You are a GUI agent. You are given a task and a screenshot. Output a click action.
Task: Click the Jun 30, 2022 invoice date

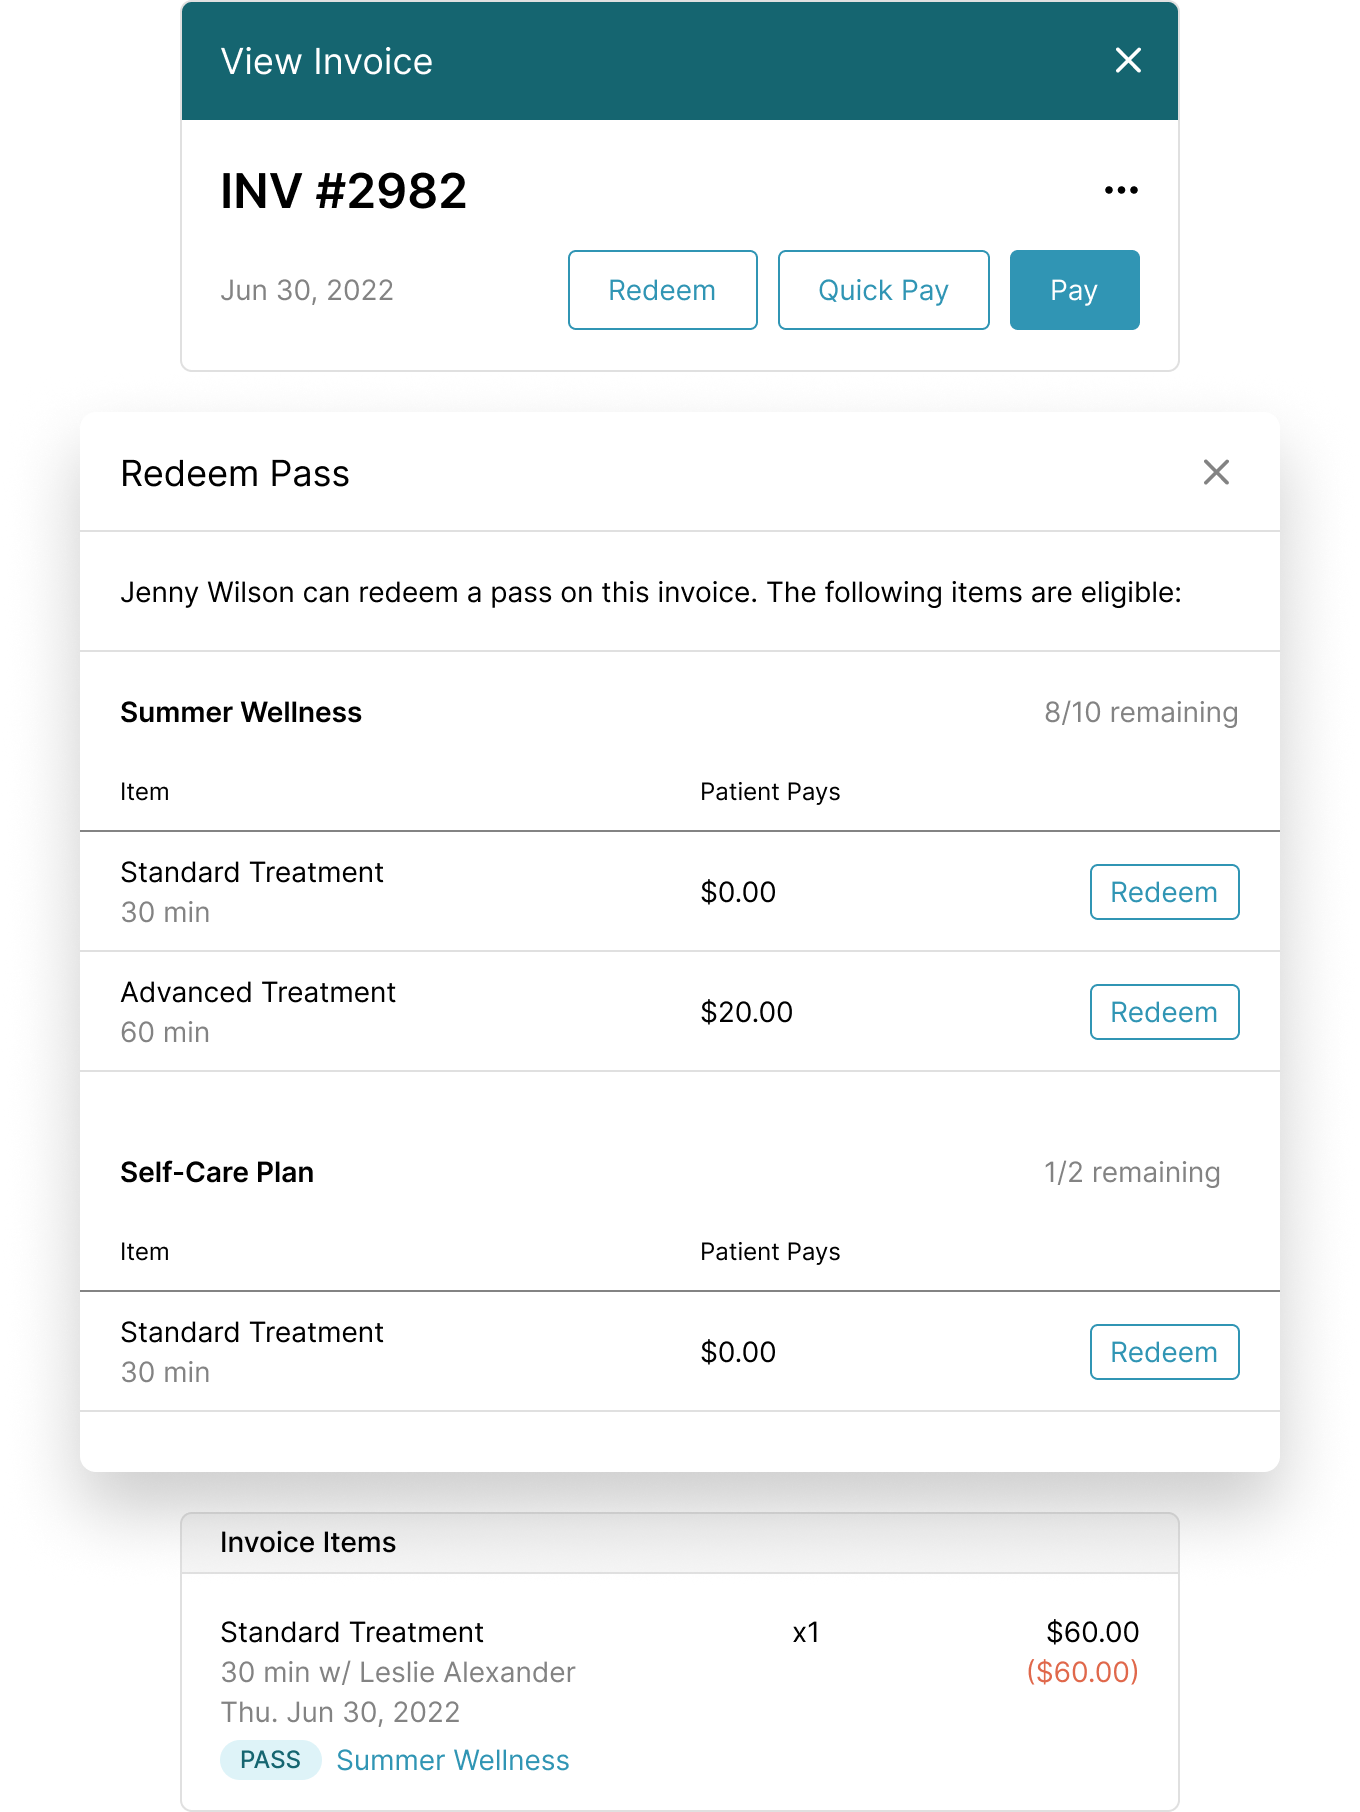tap(307, 290)
